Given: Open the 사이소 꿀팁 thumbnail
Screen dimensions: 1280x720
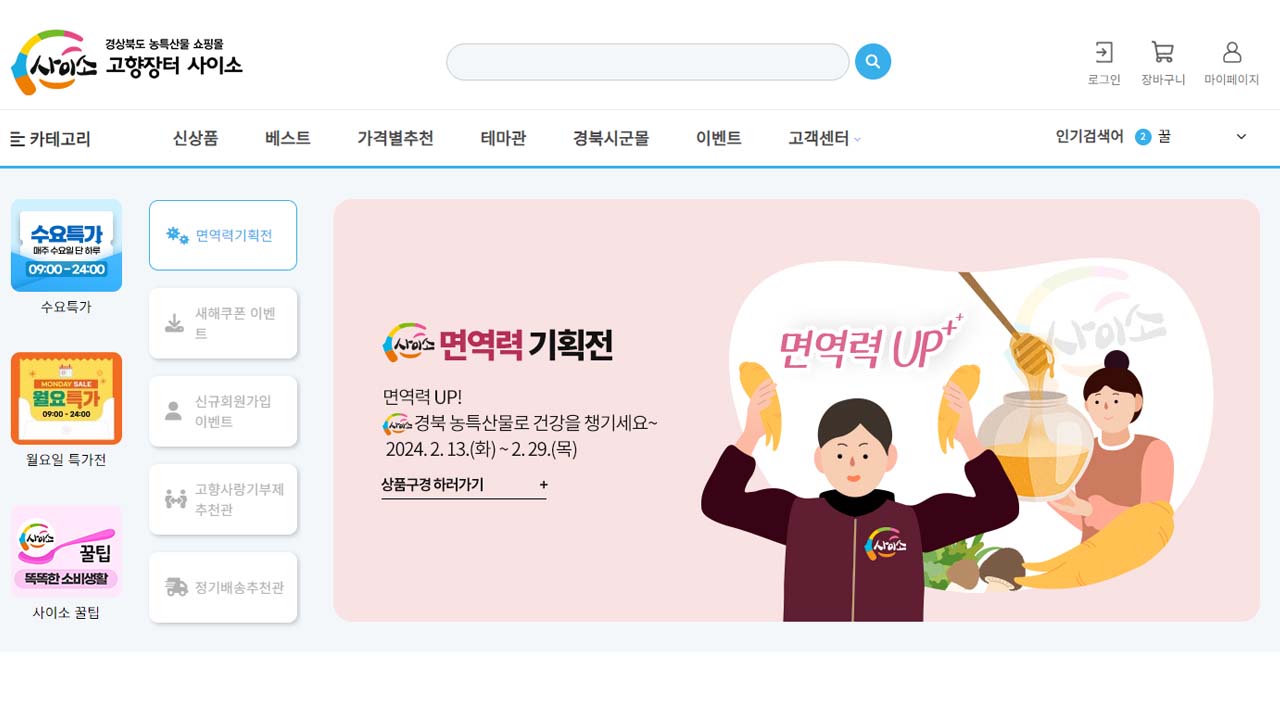Looking at the screenshot, I should point(66,551).
